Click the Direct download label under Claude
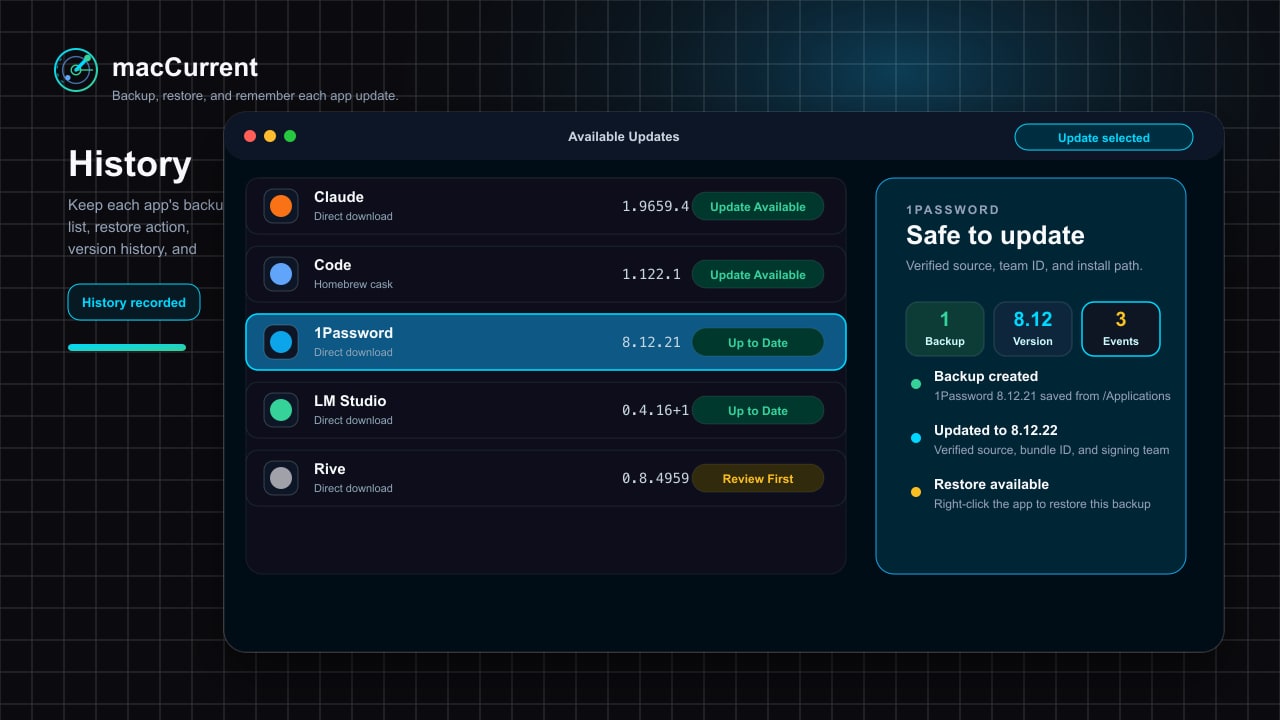The height and width of the screenshot is (720, 1280). [353, 216]
